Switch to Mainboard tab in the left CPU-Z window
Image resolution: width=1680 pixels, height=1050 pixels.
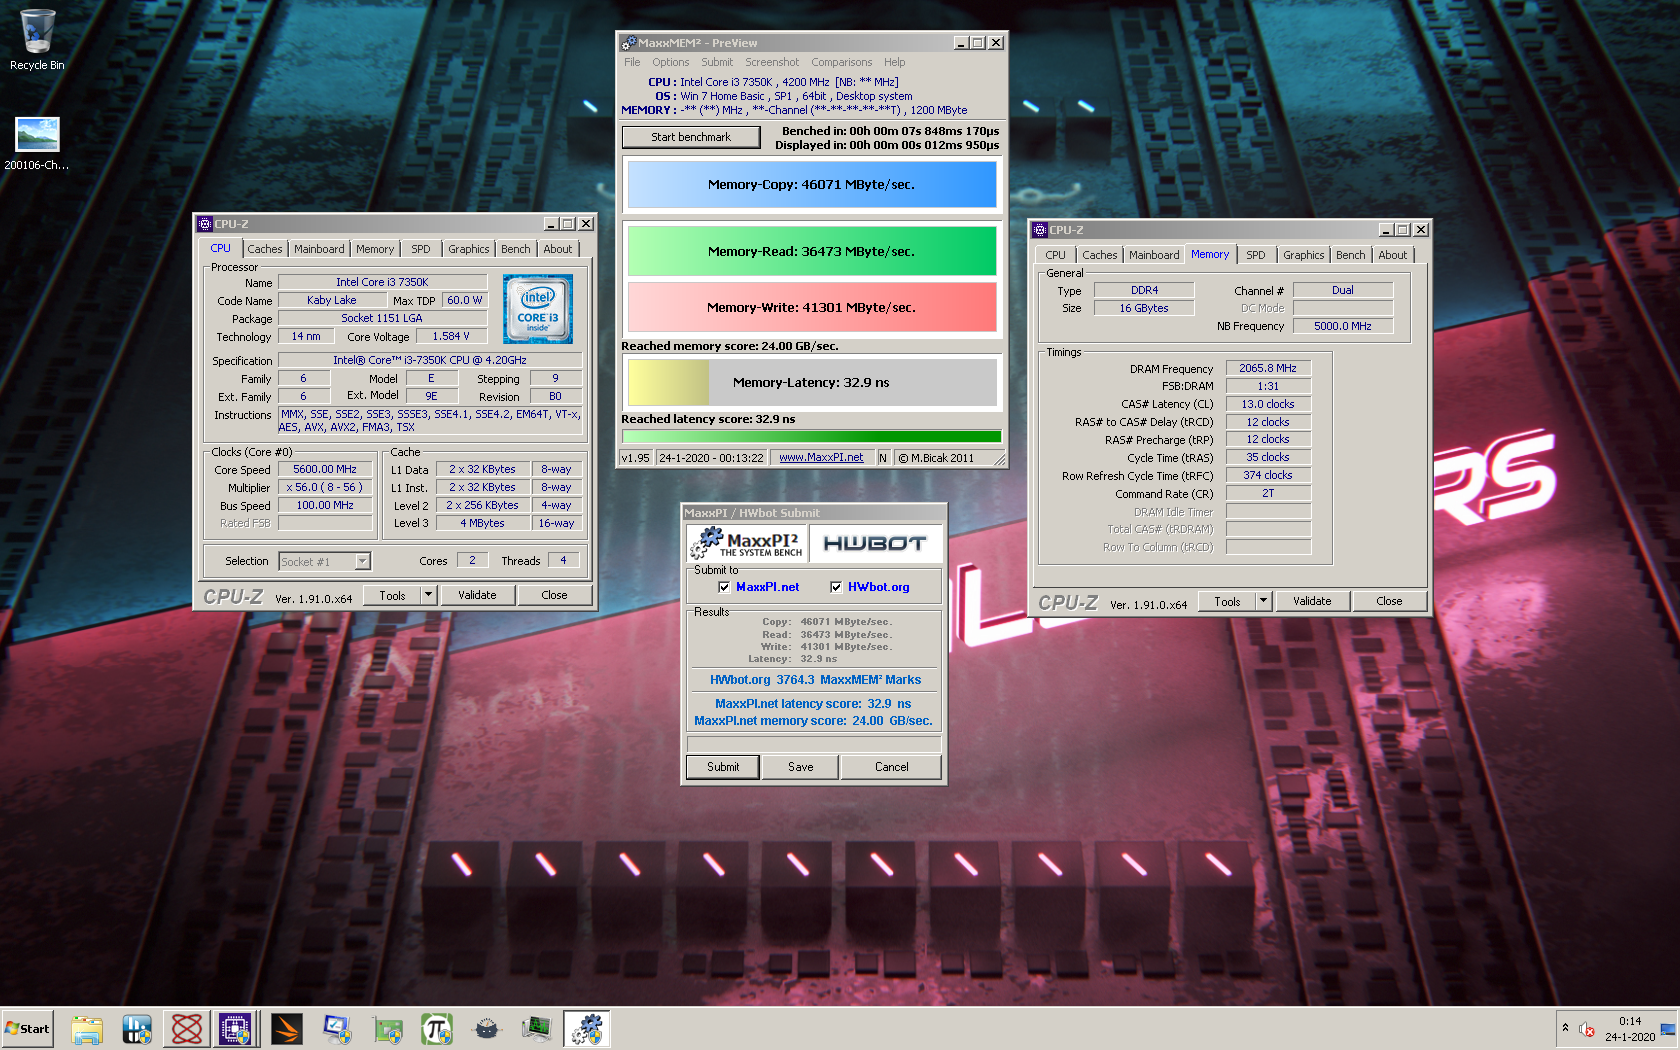[319, 249]
